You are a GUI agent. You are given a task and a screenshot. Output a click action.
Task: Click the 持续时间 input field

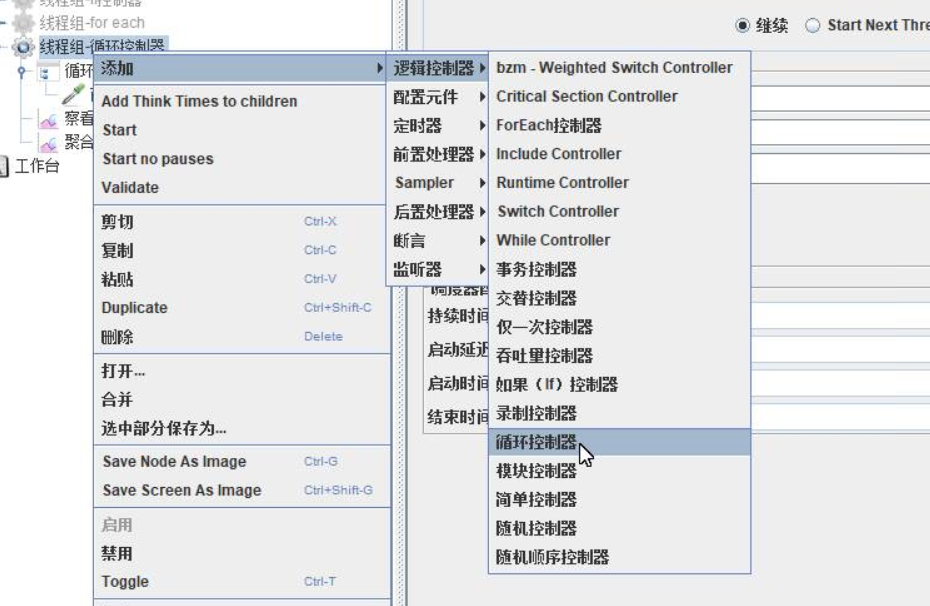click(x=840, y=316)
